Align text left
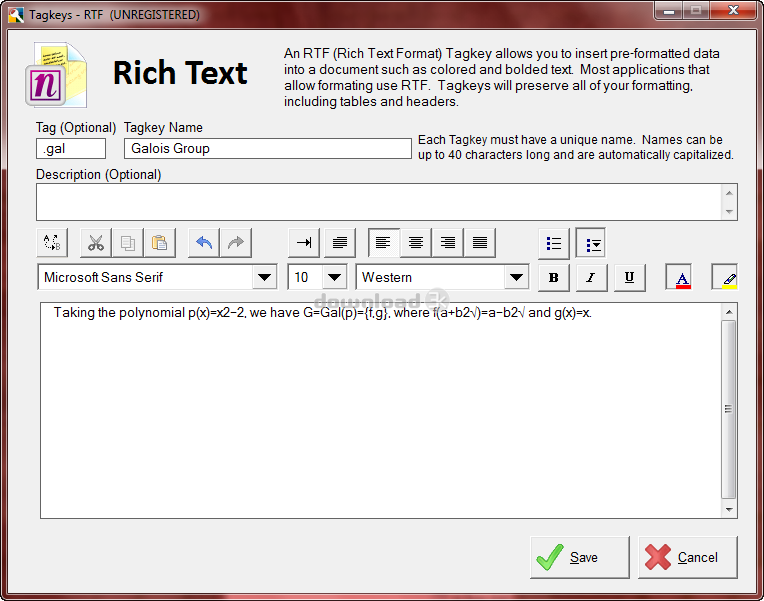 pyautogui.click(x=384, y=243)
